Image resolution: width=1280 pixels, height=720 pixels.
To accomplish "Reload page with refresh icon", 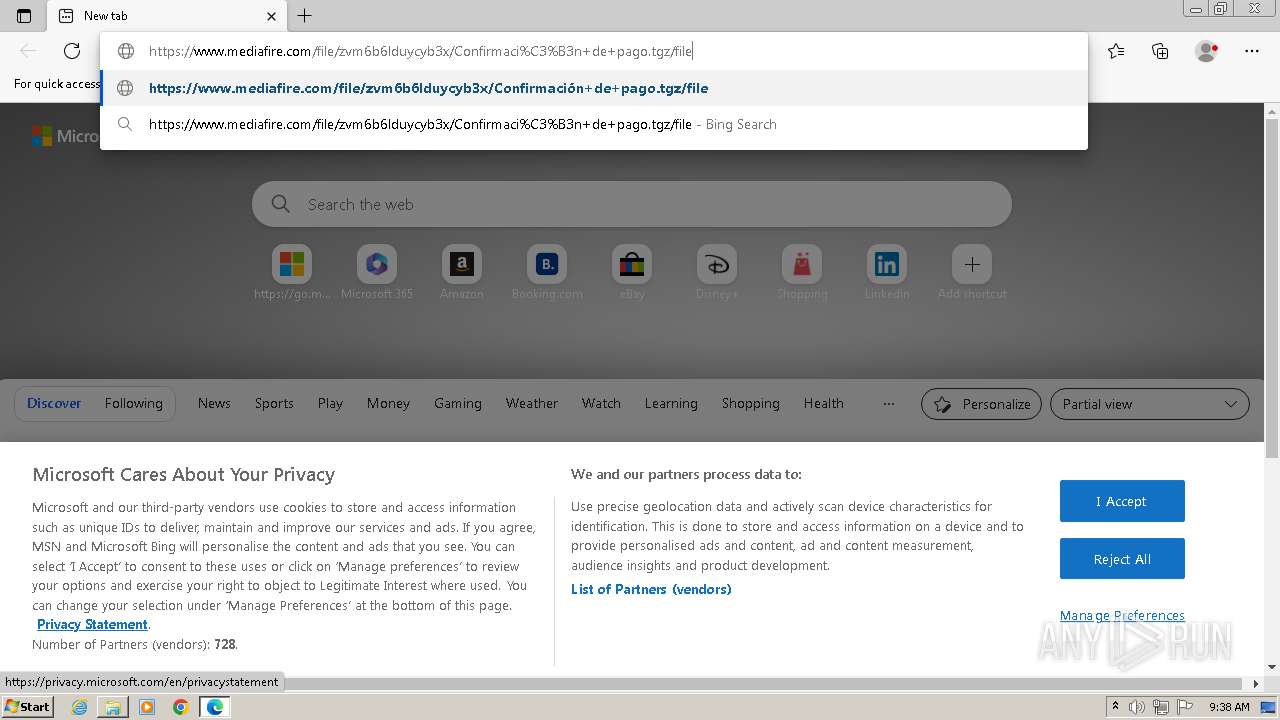I will (72, 51).
